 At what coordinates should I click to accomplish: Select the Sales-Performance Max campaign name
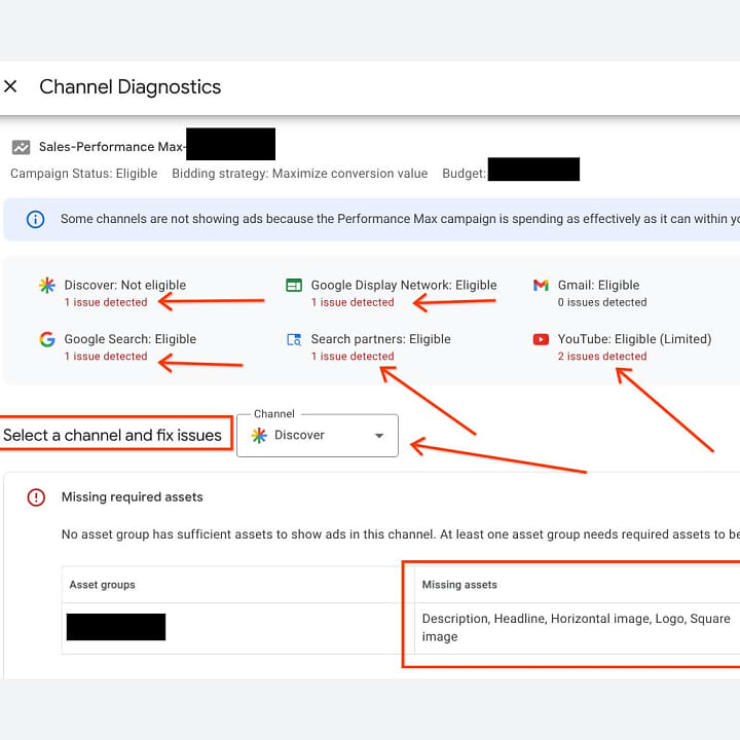click(x=111, y=147)
